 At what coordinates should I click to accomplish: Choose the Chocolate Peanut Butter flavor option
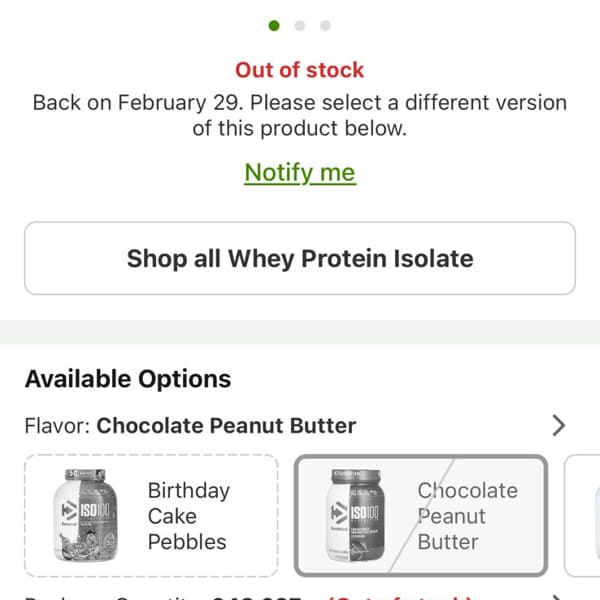[421, 515]
